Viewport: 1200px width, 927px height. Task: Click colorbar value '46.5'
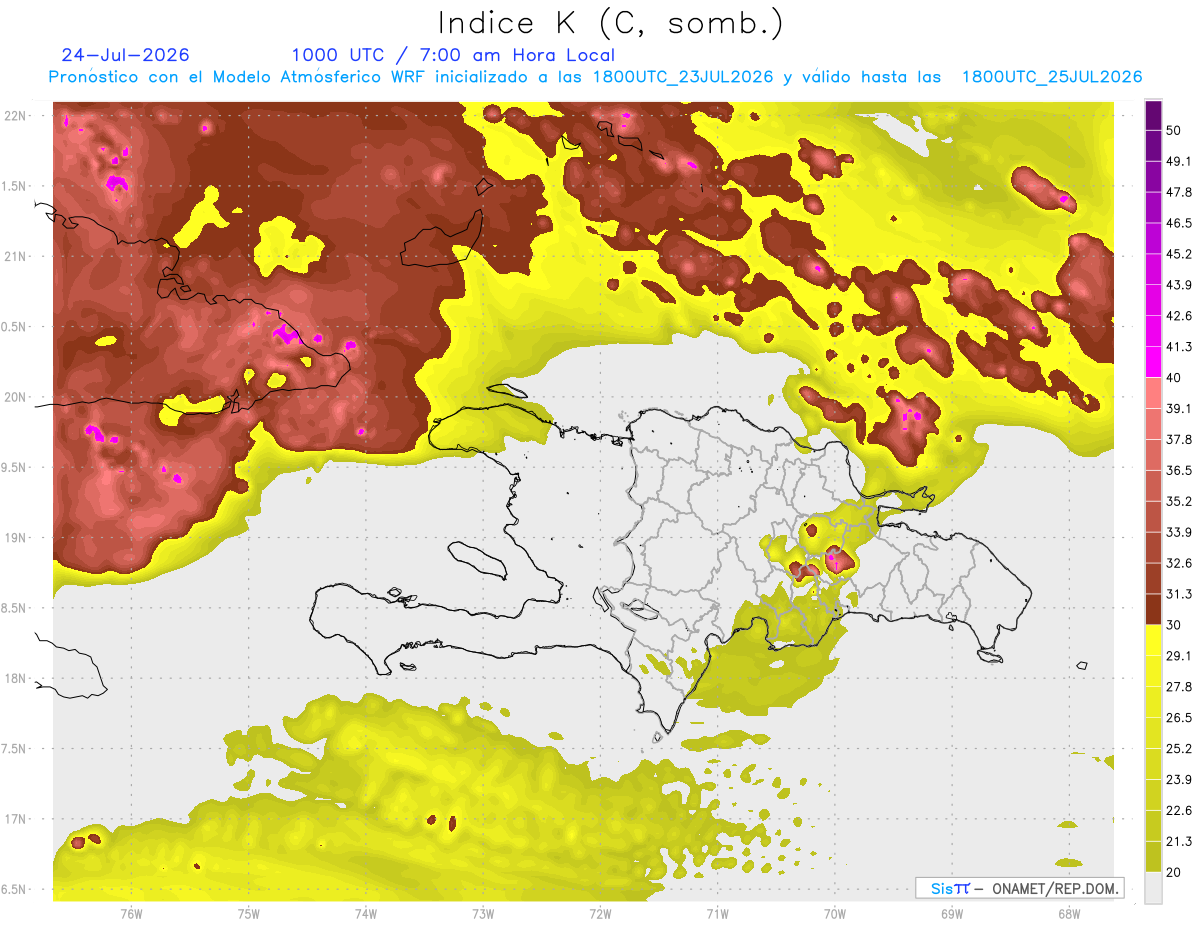1179,223
